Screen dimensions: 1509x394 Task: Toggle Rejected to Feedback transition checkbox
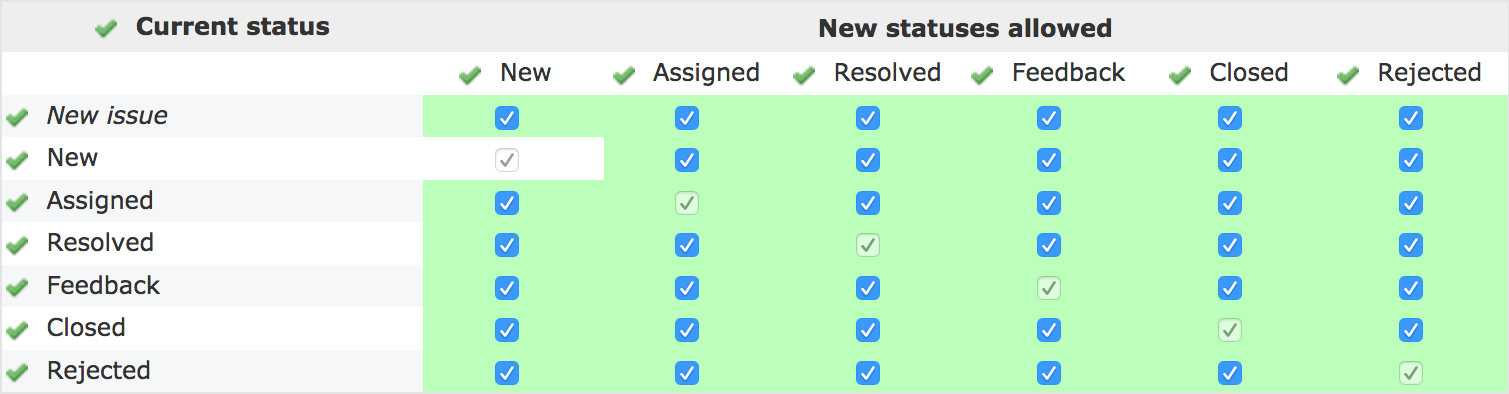tap(1049, 373)
